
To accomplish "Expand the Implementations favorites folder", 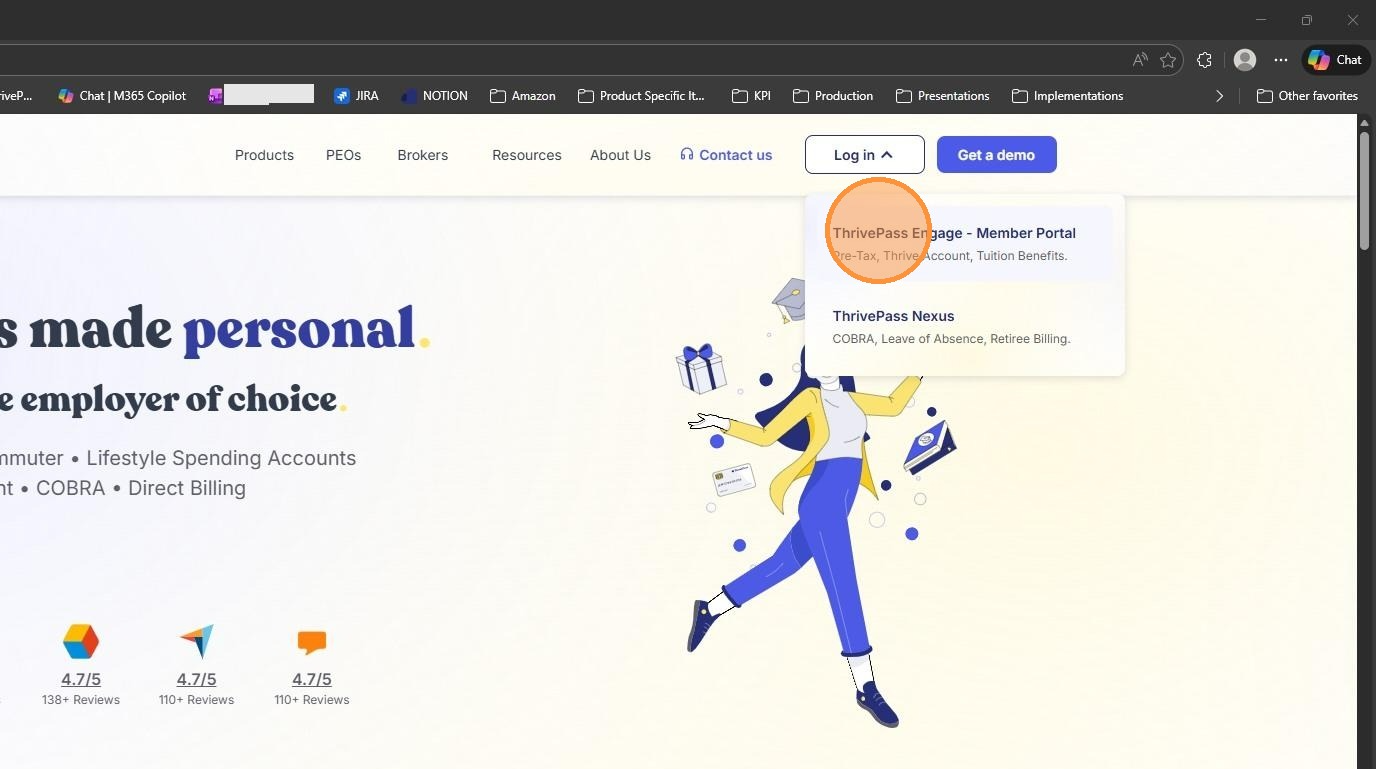I will [1067, 96].
